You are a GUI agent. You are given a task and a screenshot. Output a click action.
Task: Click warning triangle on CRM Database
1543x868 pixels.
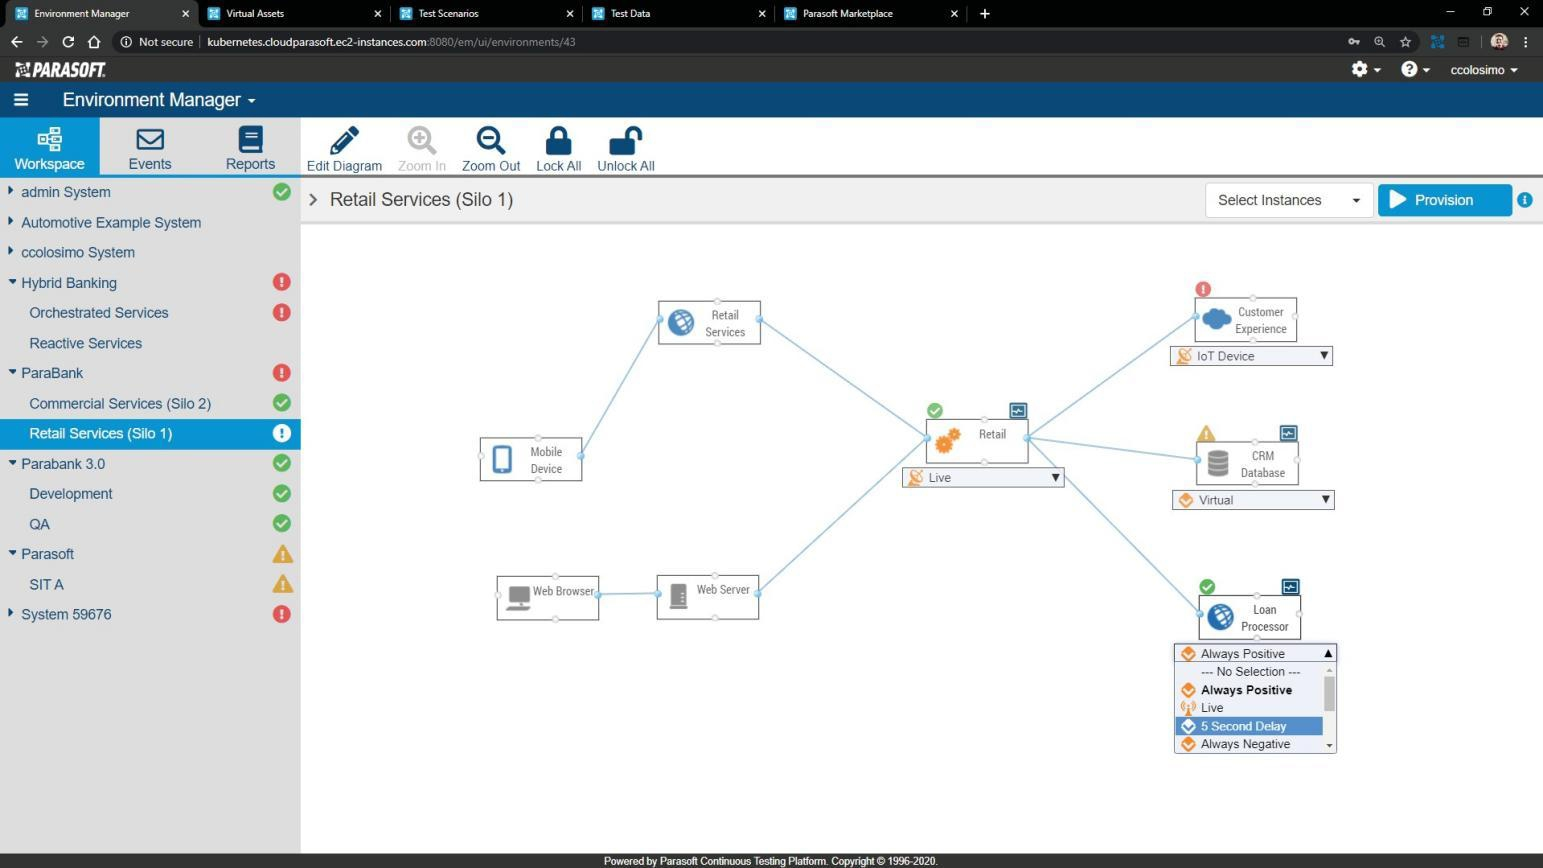pyautogui.click(x=1206, y=434)
